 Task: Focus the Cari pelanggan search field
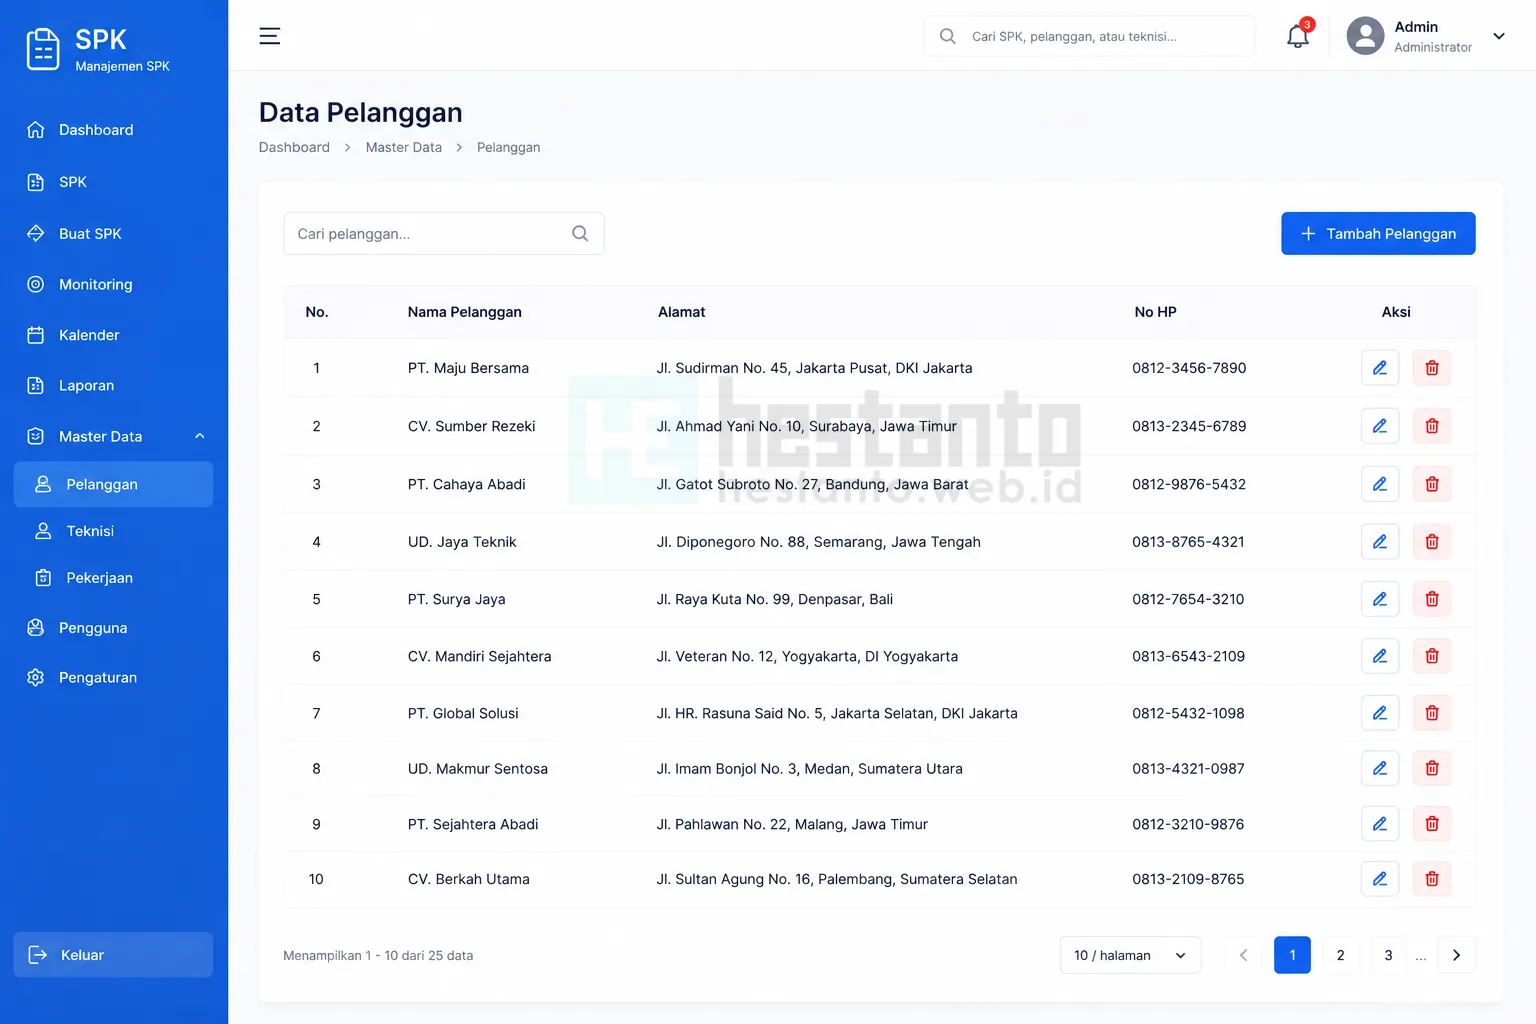tap(444, 233)
